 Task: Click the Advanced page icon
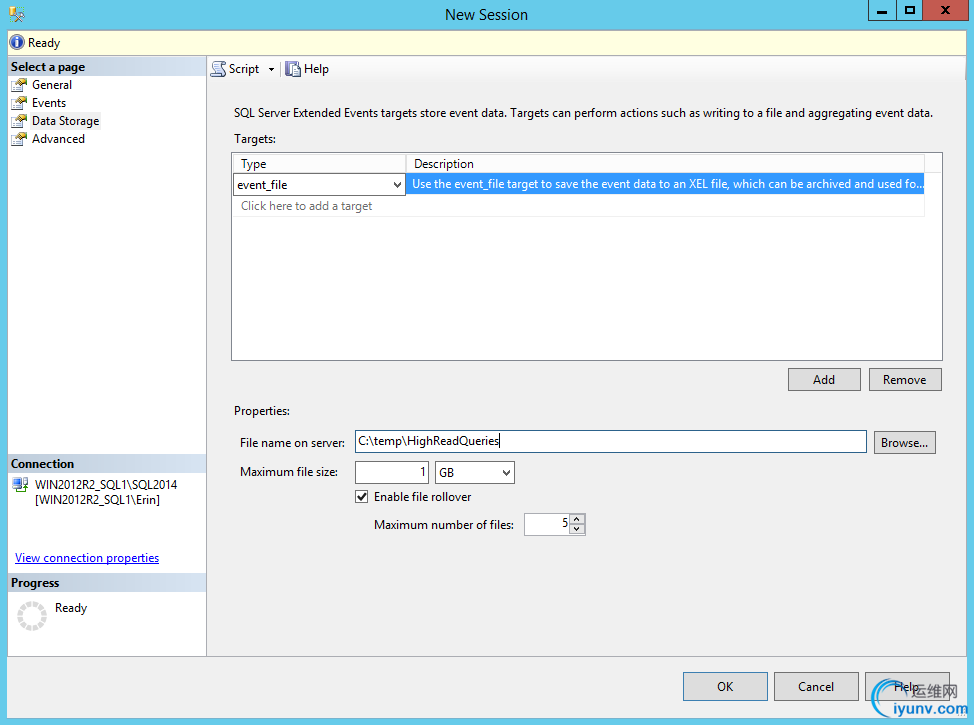19,139
